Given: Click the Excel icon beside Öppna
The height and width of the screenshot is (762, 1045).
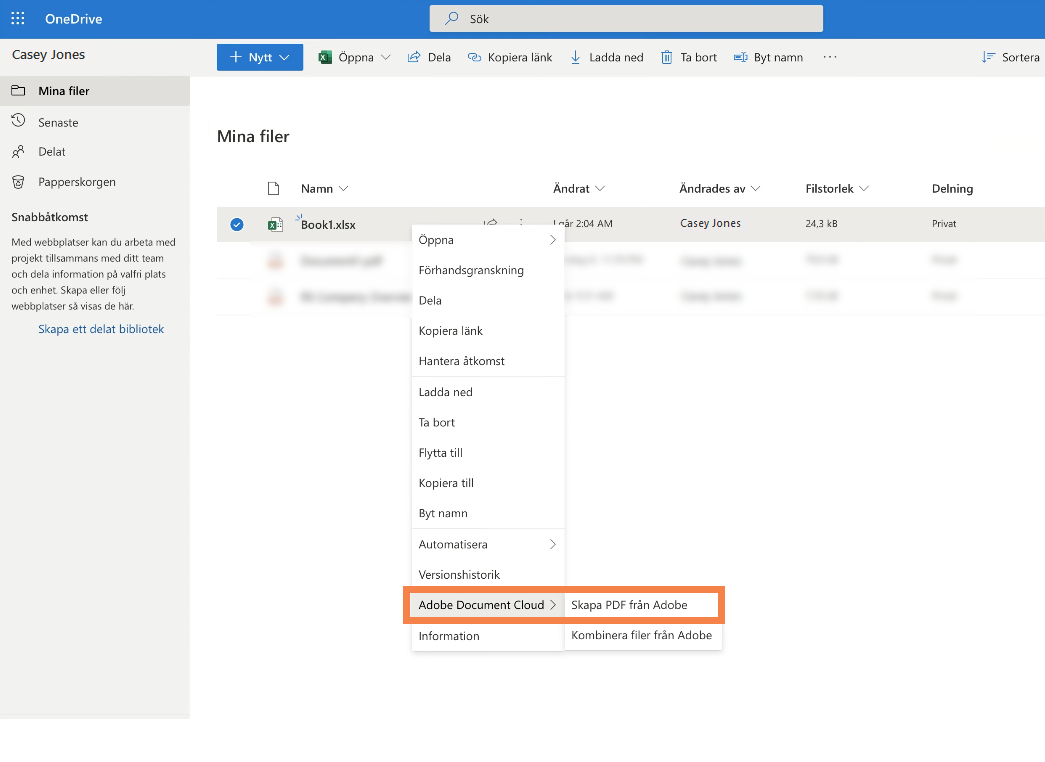Looking at the screenshot, I should tap(325, 57).
